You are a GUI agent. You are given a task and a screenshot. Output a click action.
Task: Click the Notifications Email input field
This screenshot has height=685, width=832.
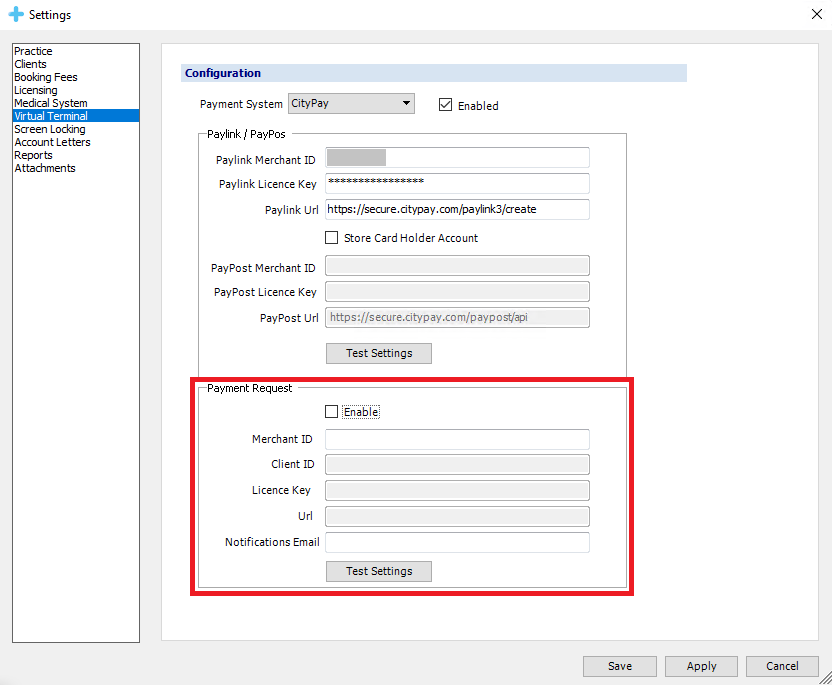[457, 542]
